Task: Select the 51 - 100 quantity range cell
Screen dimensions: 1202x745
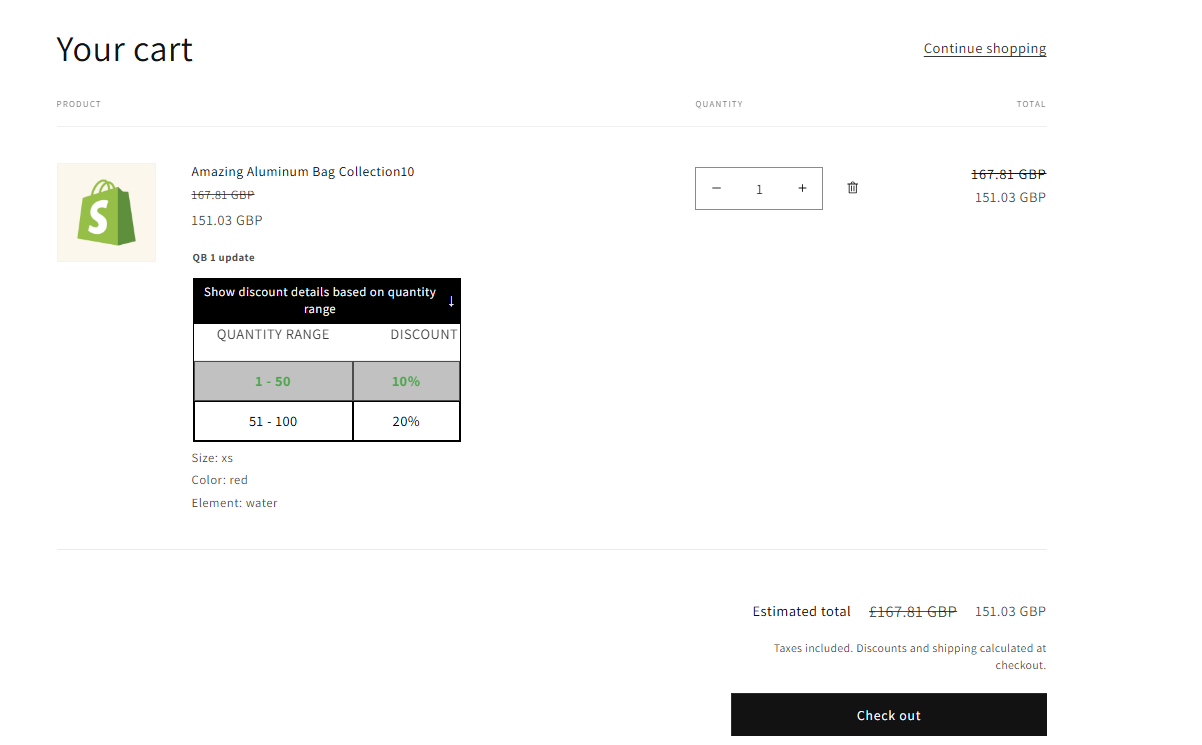Action: pyautogui.click(x=273, y=422)
